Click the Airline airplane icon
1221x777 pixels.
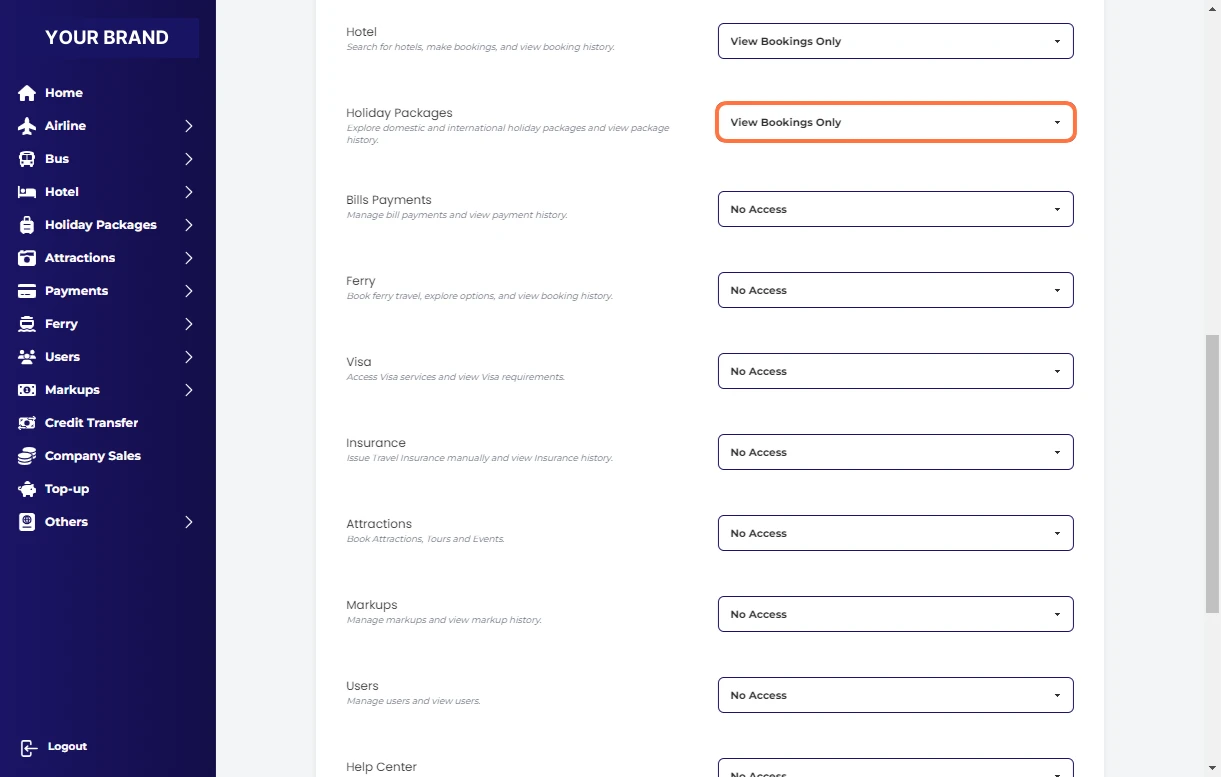pyautogui.click(x=27, y=126)
